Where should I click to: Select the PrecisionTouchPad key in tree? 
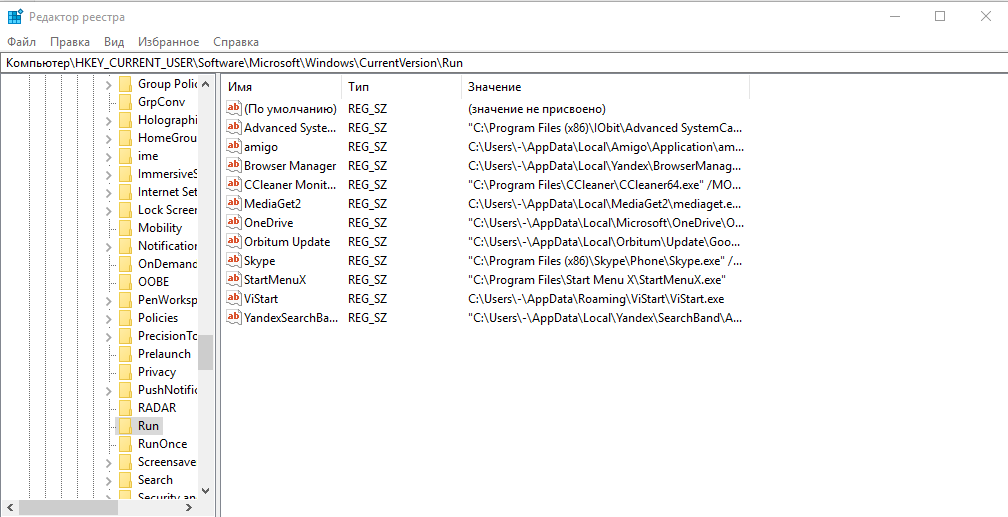tap(166, 336)
